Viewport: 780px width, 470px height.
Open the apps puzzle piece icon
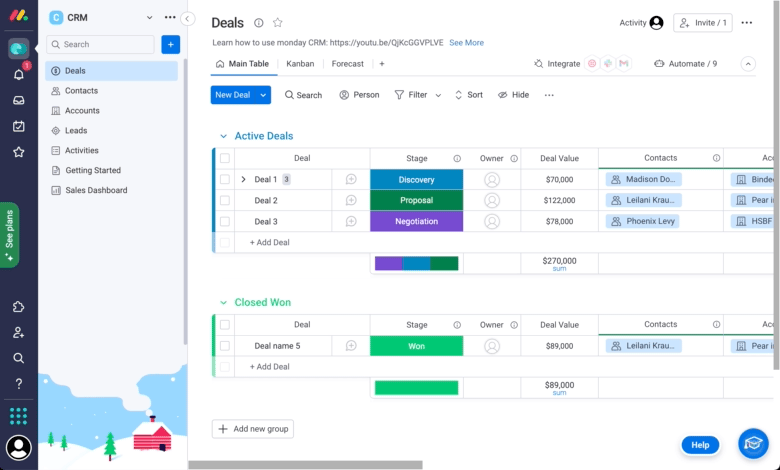click(x=18, y=307)
